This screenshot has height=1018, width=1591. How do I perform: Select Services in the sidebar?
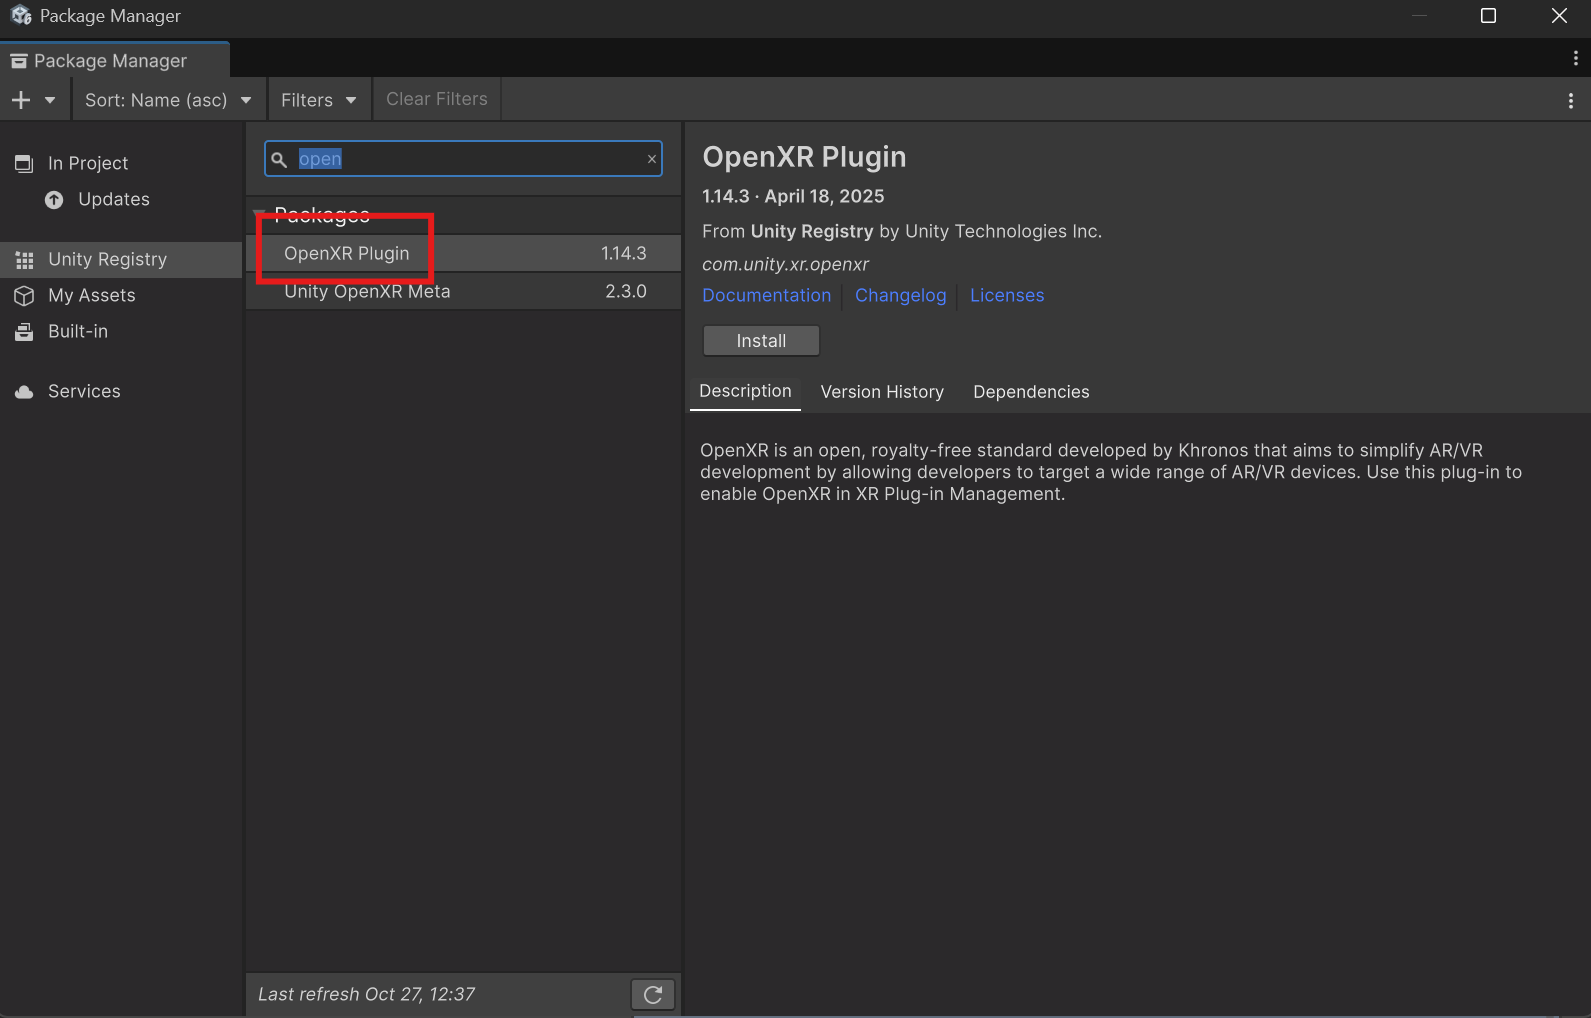tap(84, 391)
